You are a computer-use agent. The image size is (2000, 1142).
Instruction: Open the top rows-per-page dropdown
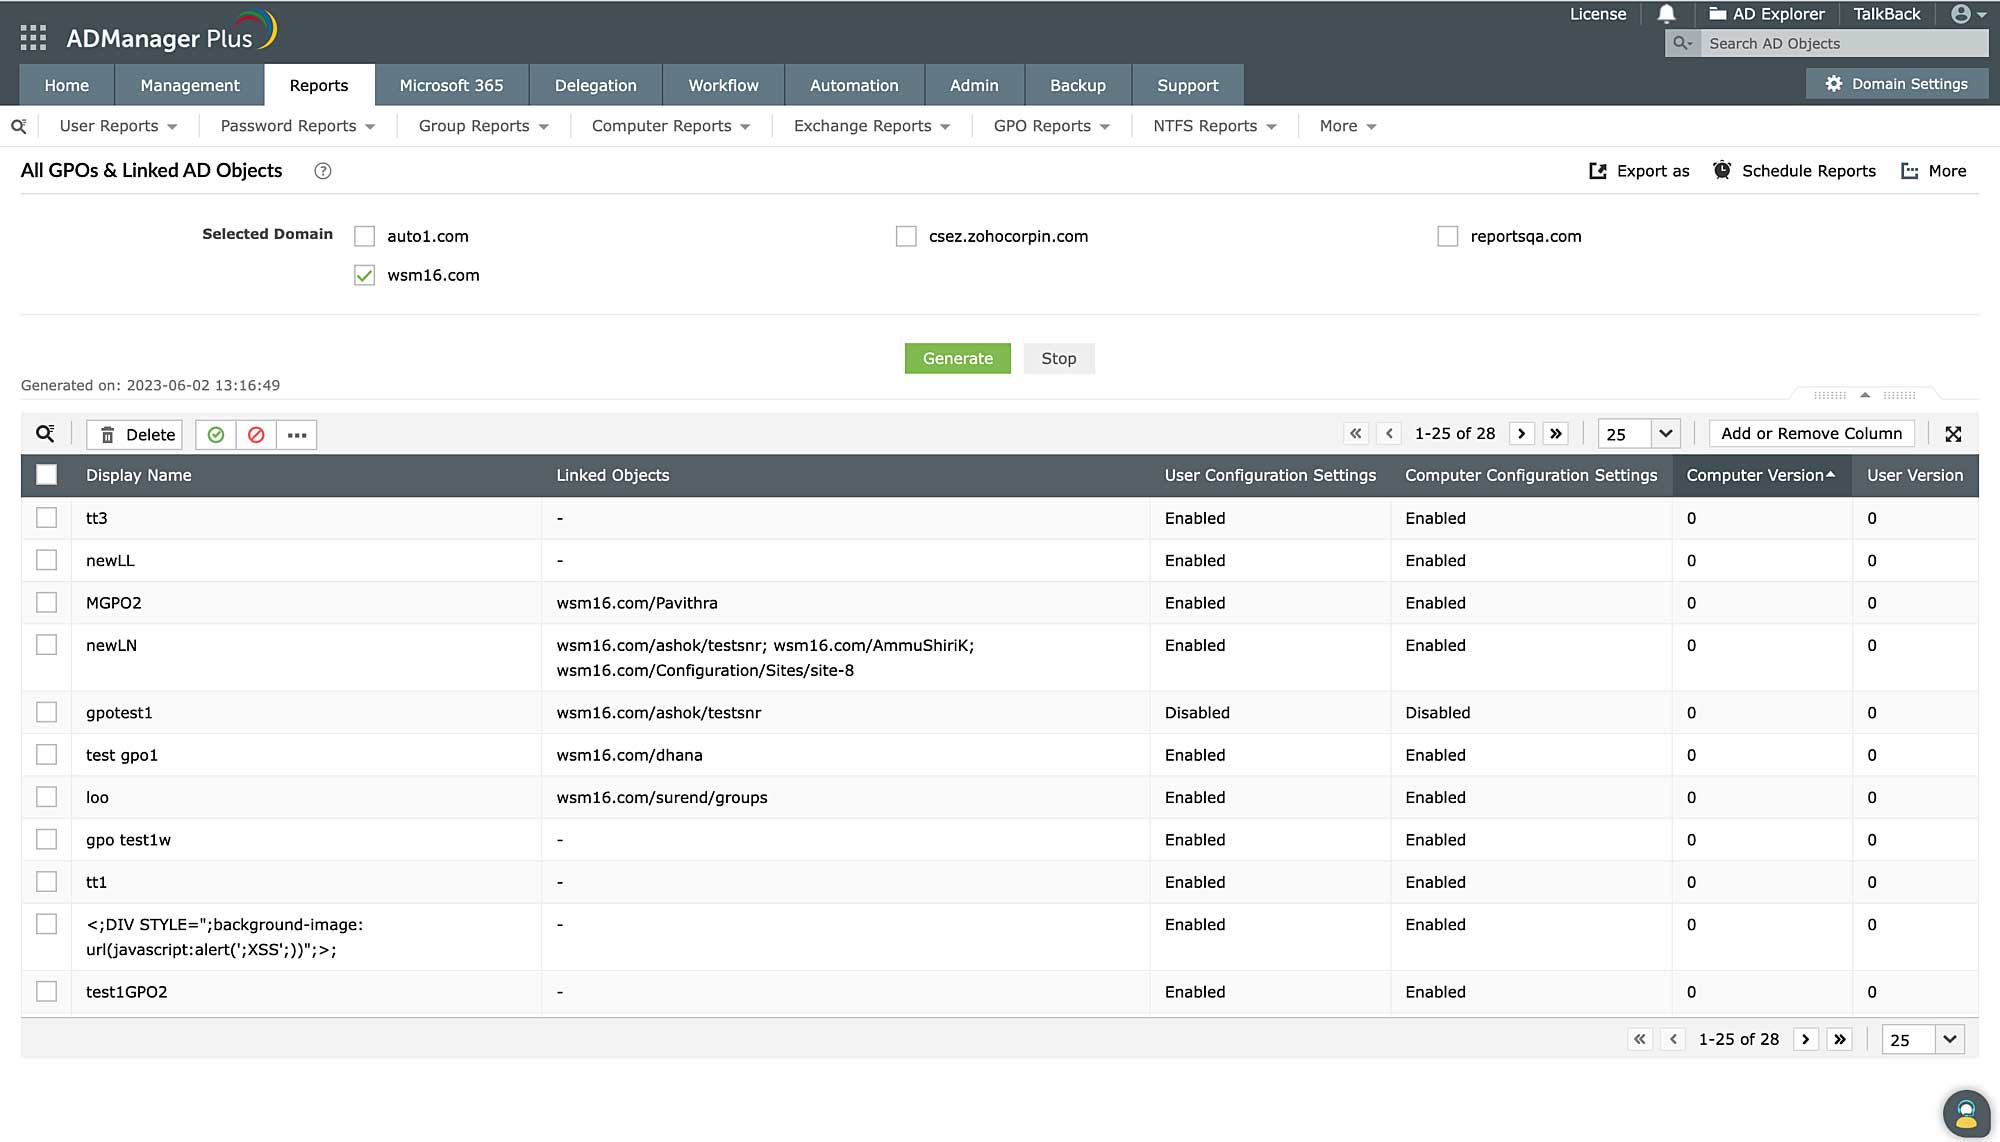coord(1664,434)
